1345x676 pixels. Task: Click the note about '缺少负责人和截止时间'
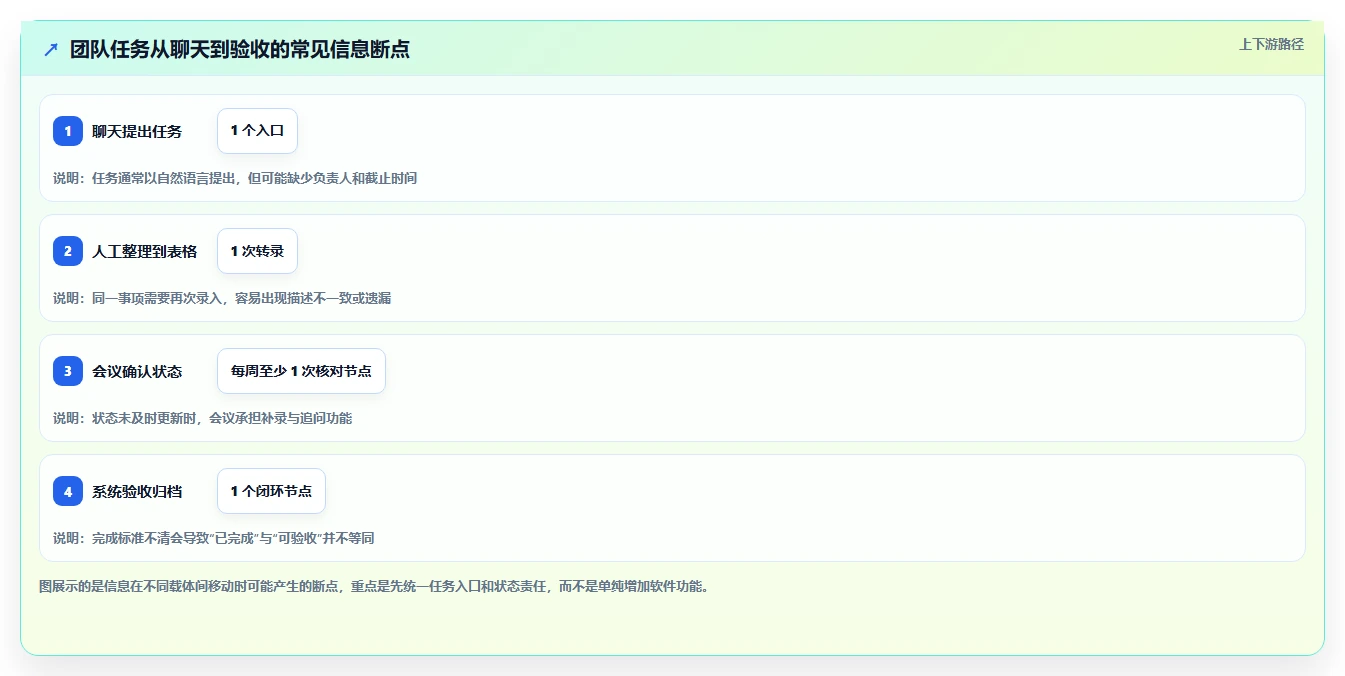235,178
